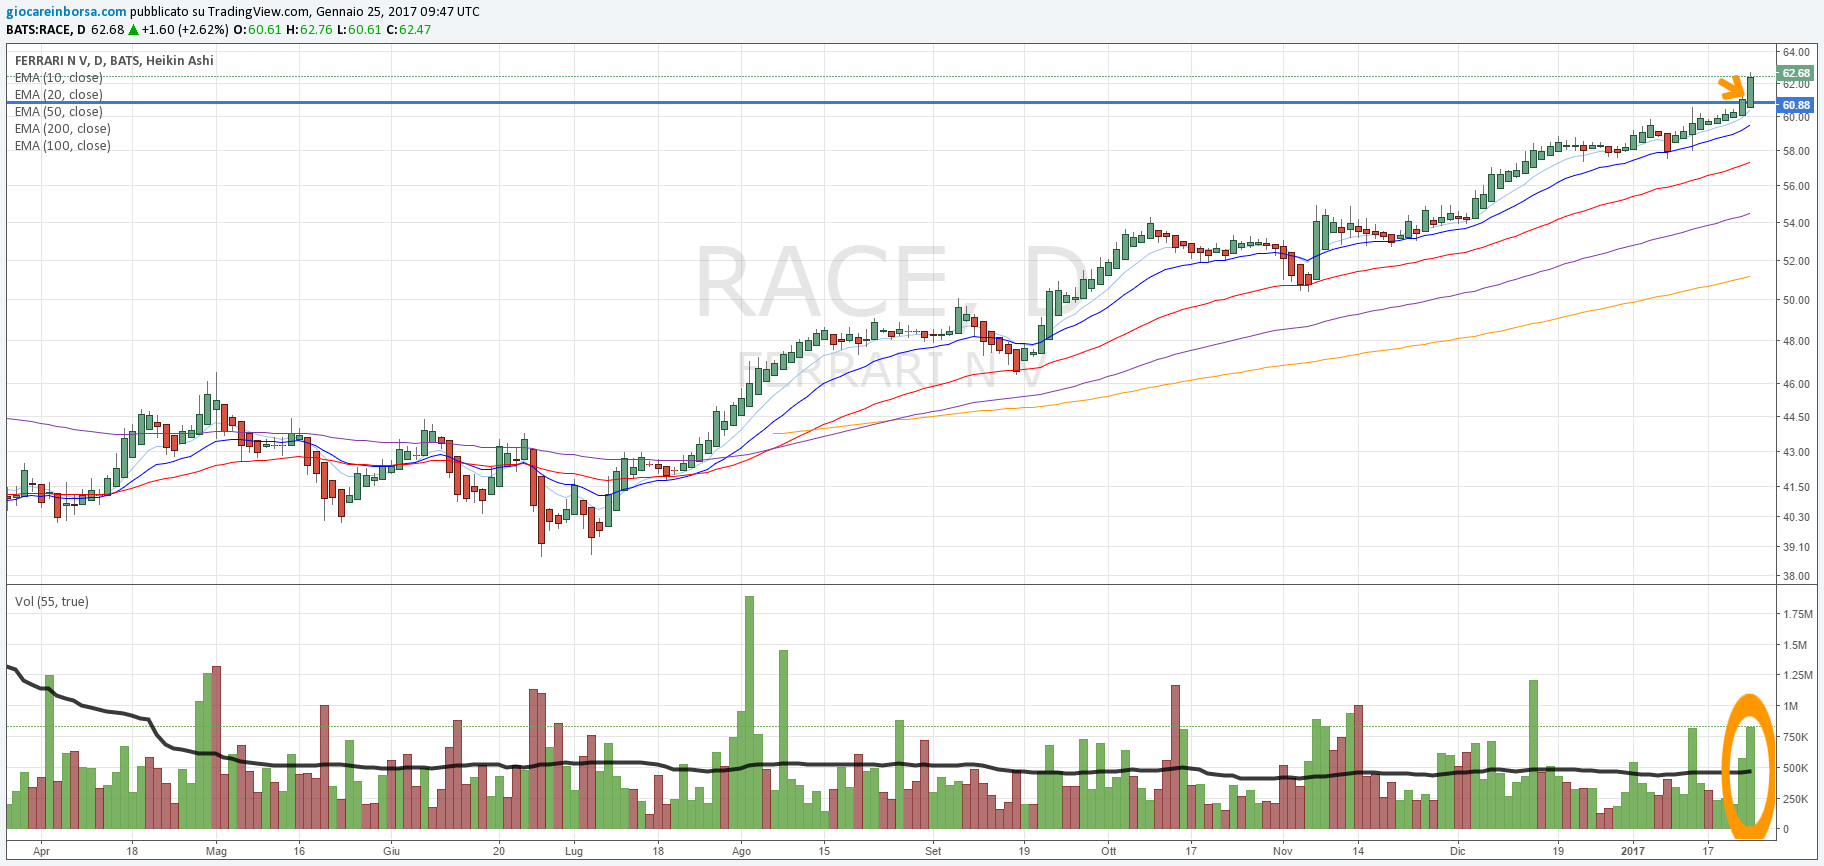The image size is (1824, 866).
Task: Click the C:62.47 close value in header
Action: coord(408,30)
